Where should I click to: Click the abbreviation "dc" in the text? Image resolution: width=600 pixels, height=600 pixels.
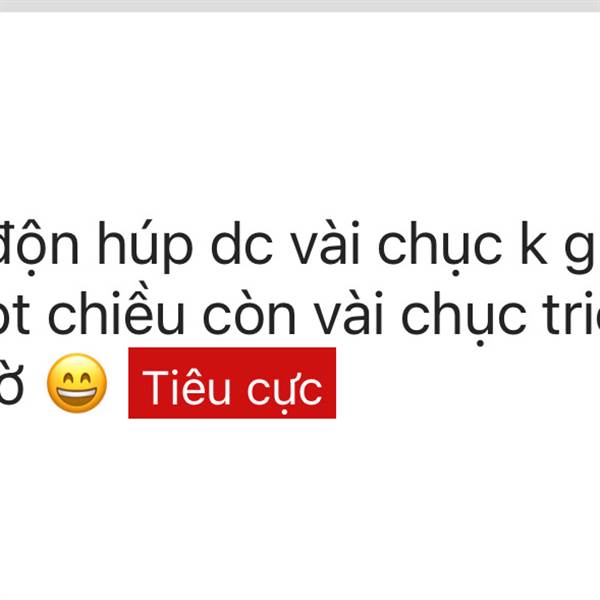tap(242, 244)
